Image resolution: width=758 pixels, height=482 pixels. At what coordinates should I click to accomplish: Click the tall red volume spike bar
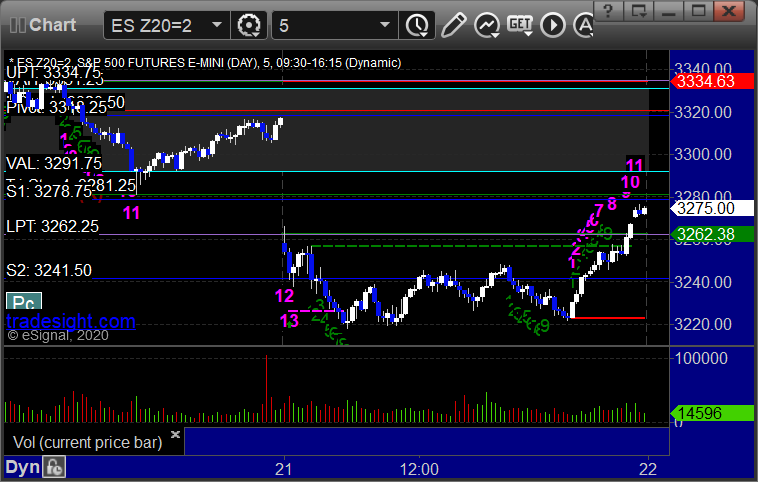coord(266,389)
